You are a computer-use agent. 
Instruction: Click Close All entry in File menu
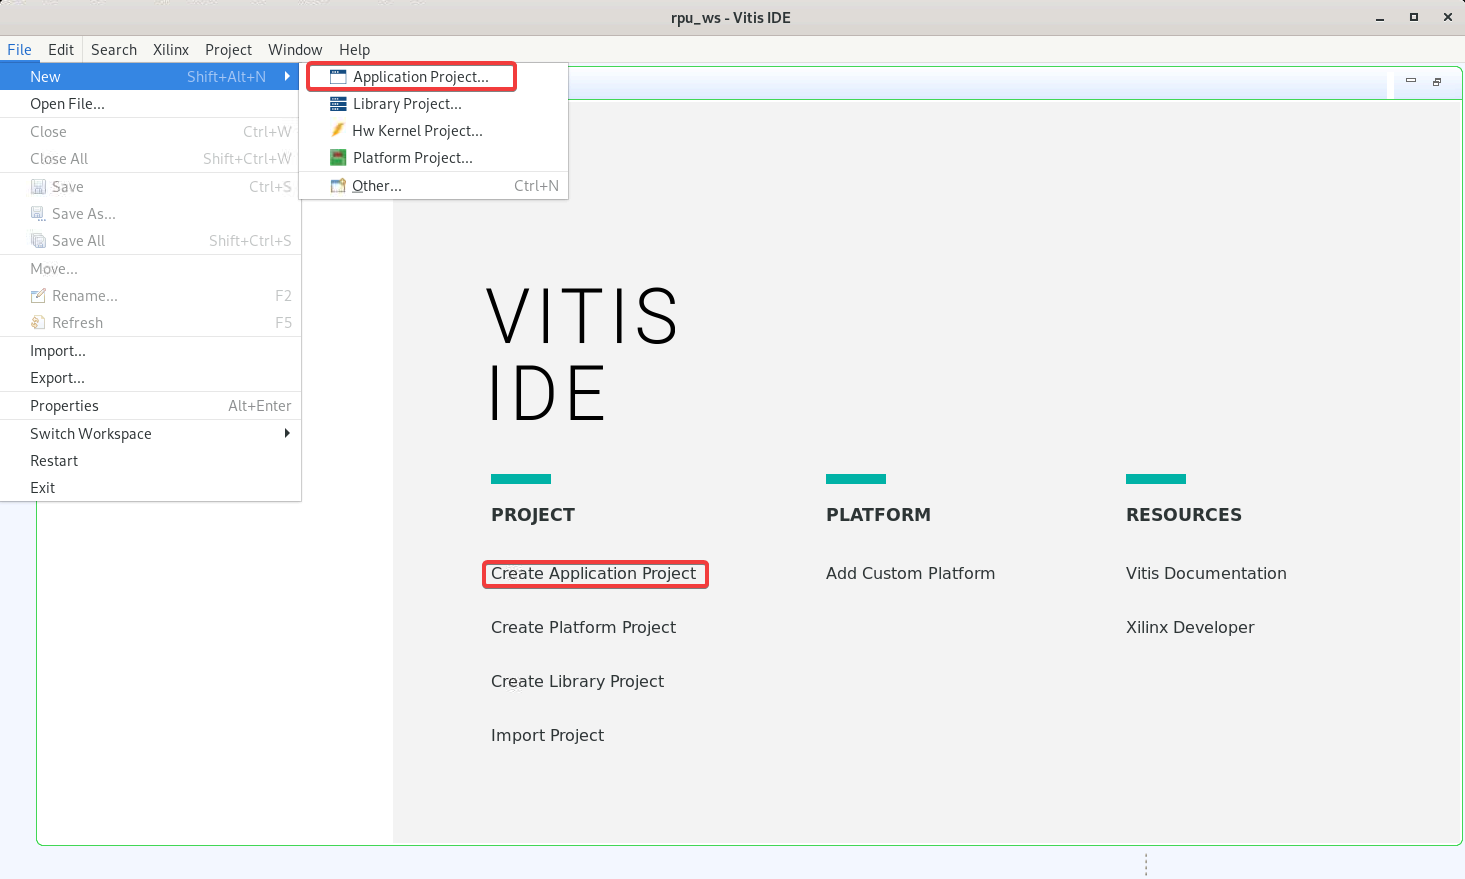[x=150, y=158]
